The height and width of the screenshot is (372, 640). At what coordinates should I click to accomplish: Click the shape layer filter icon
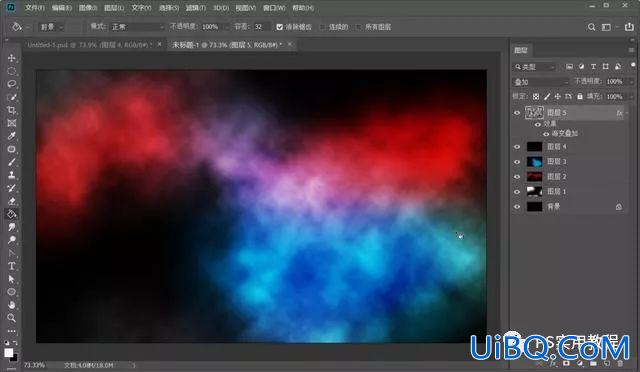[x=606, y=67]
